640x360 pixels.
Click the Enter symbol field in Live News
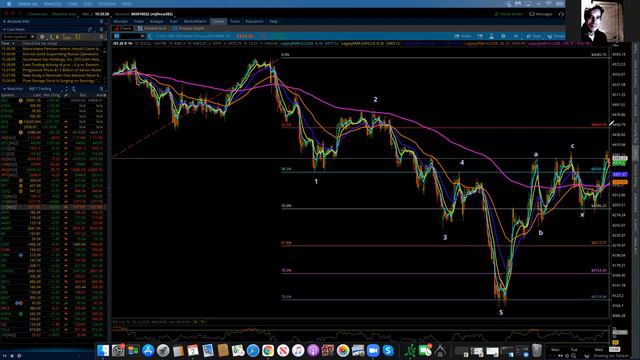(x=16, y=37)
